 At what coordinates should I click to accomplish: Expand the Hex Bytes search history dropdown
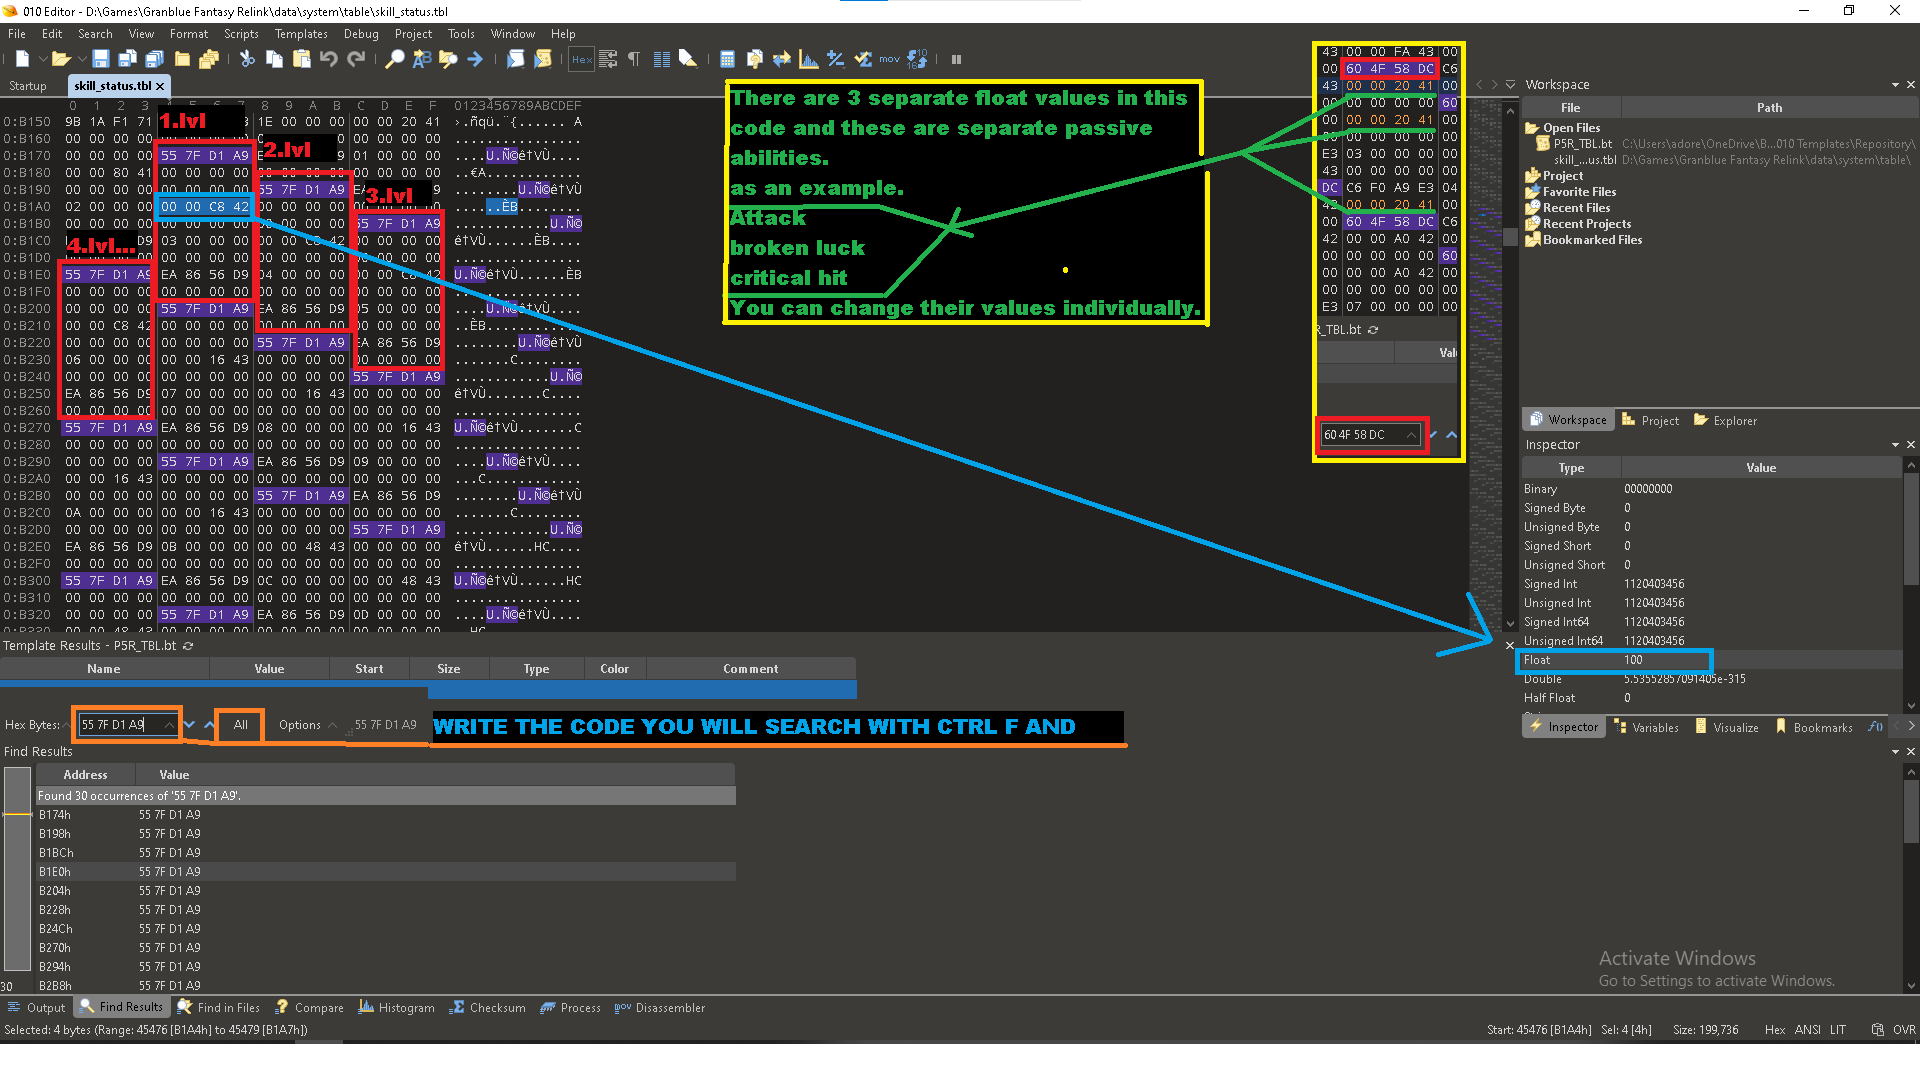click(x=170, y=725)
